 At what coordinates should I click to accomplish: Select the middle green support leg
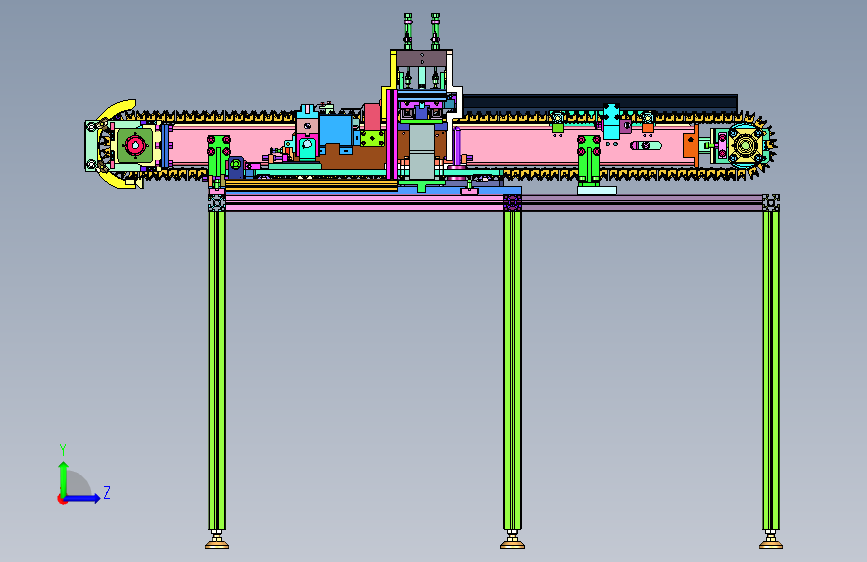(513, 370)
